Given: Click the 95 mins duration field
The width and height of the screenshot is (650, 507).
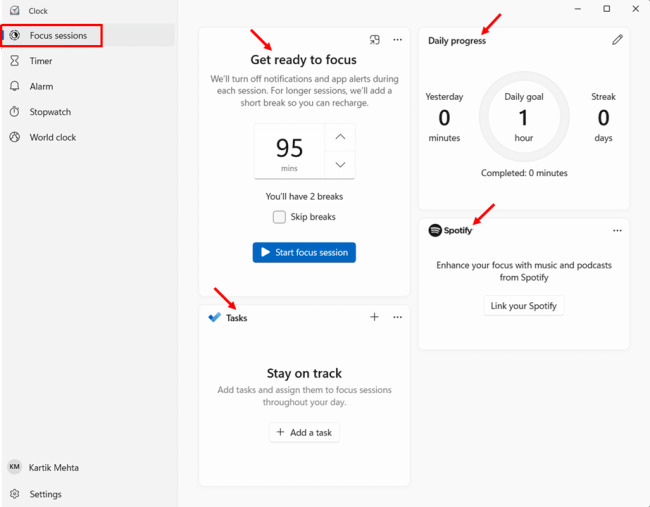Looking at the screenshot, I should [289, 151].
